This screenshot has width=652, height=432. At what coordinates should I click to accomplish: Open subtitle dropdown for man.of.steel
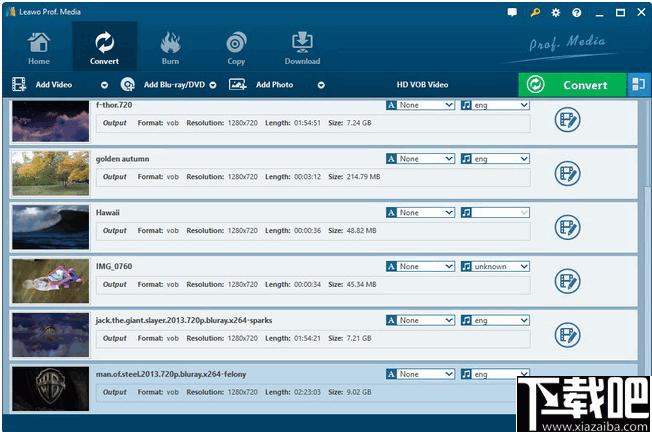click(420, 374)
